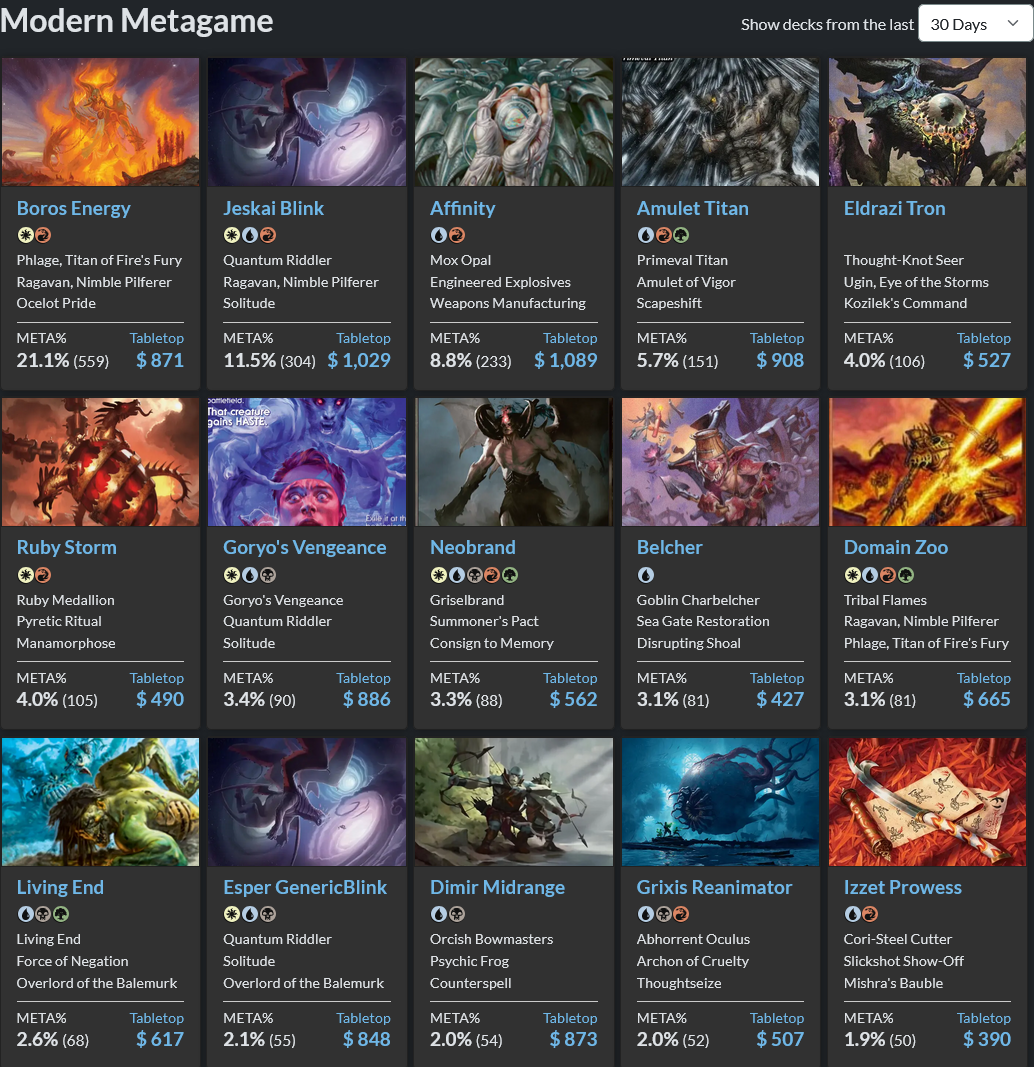1034x1067 pixels.
Task: Click the blue mana icon under Jeskai Blink
Action: (x=250, y=235)
